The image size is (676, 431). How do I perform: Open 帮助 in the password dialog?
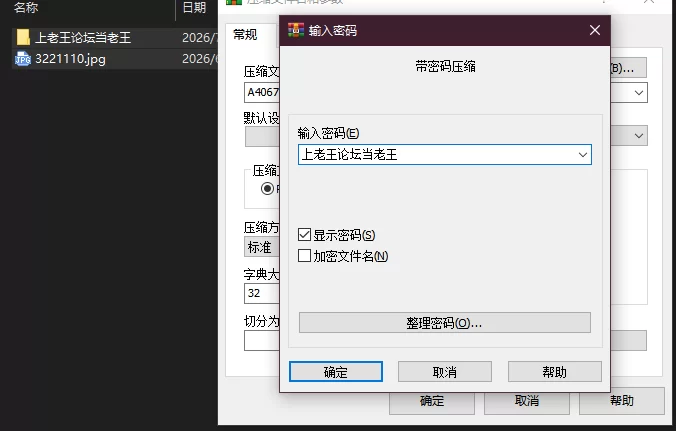pos(554,372)
